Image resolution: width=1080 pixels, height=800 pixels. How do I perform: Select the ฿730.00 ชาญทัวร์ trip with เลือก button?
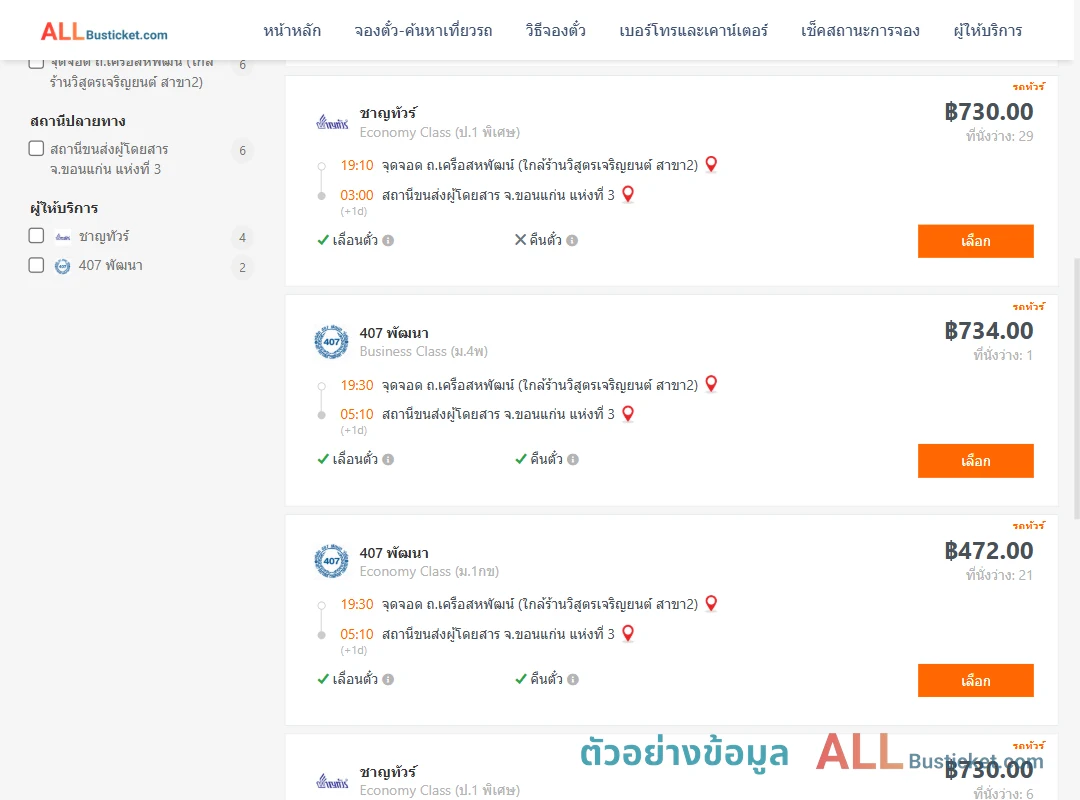click(975, 241)
